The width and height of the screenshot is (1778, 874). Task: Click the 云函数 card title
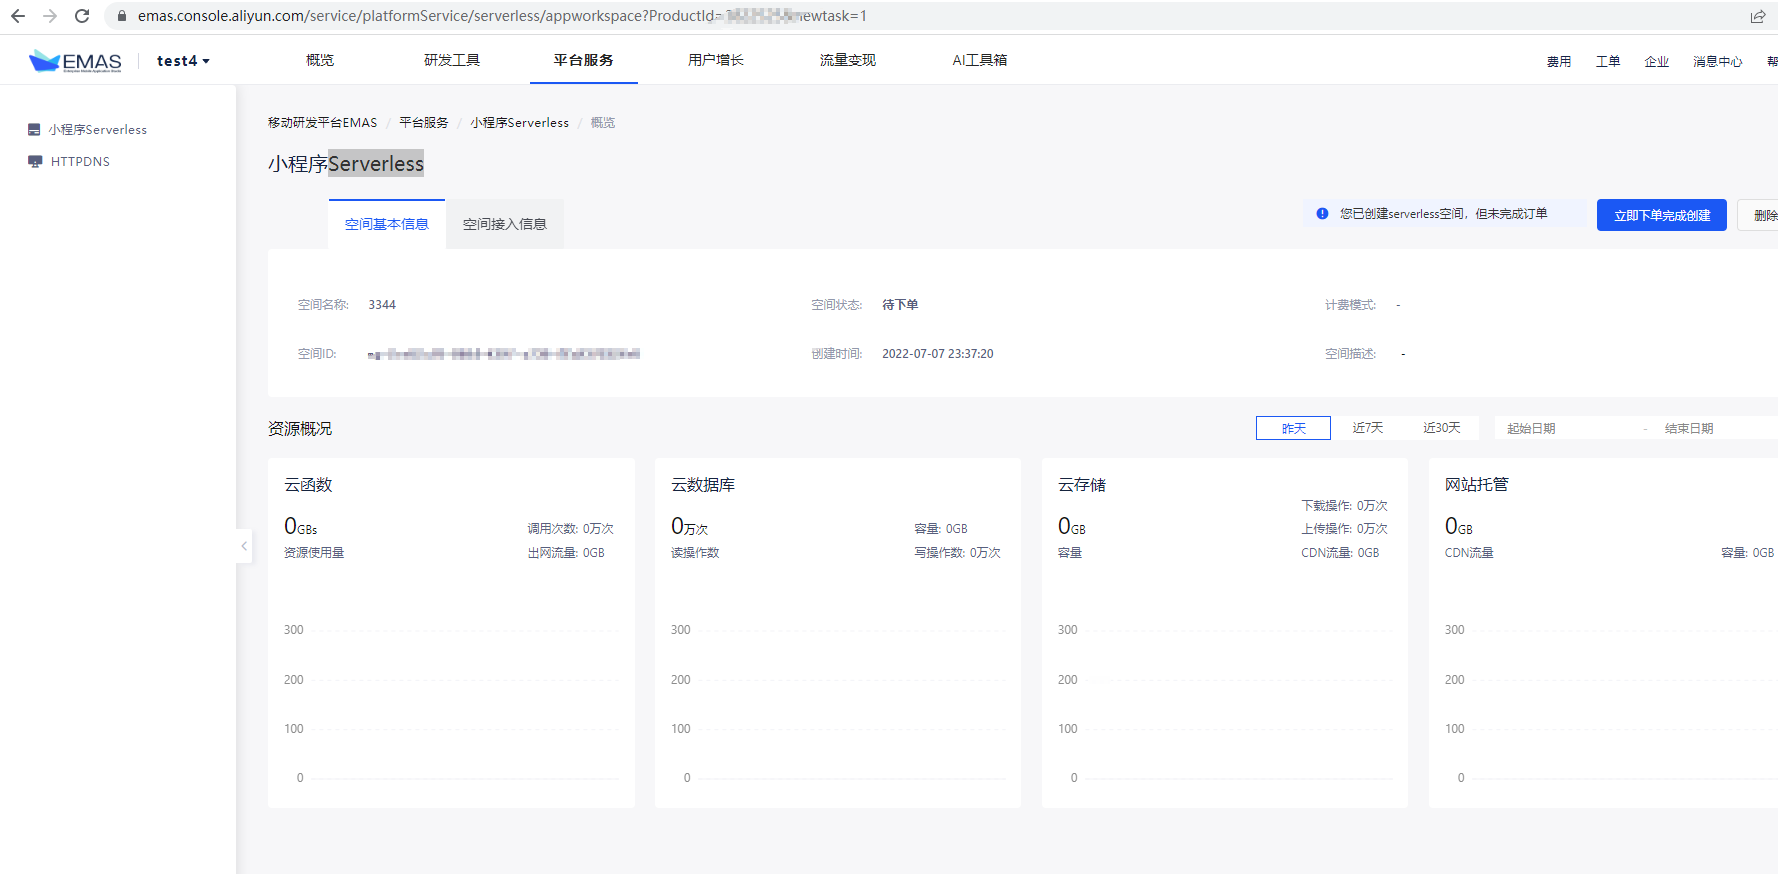308,485
